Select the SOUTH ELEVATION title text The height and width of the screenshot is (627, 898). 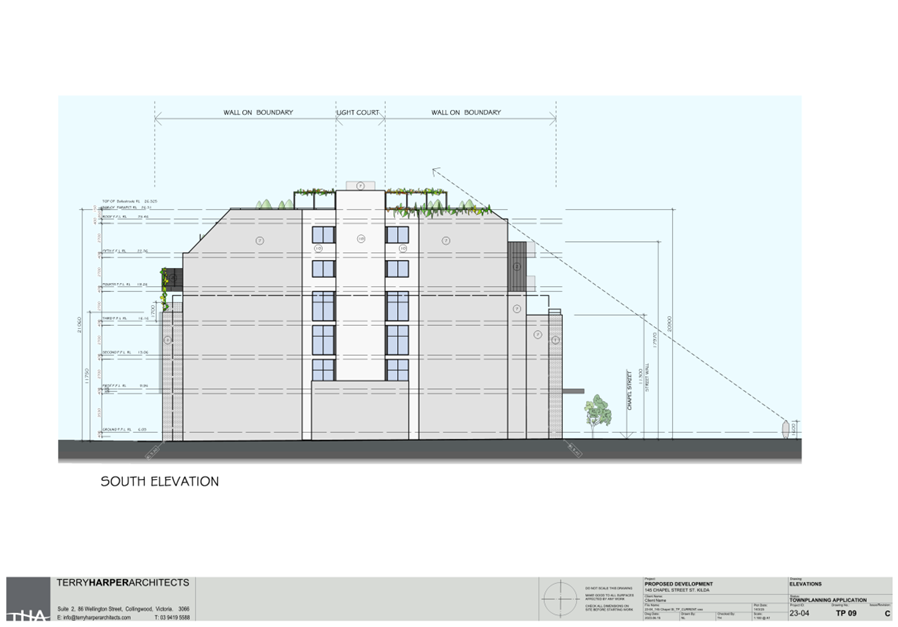coord(159,481)
